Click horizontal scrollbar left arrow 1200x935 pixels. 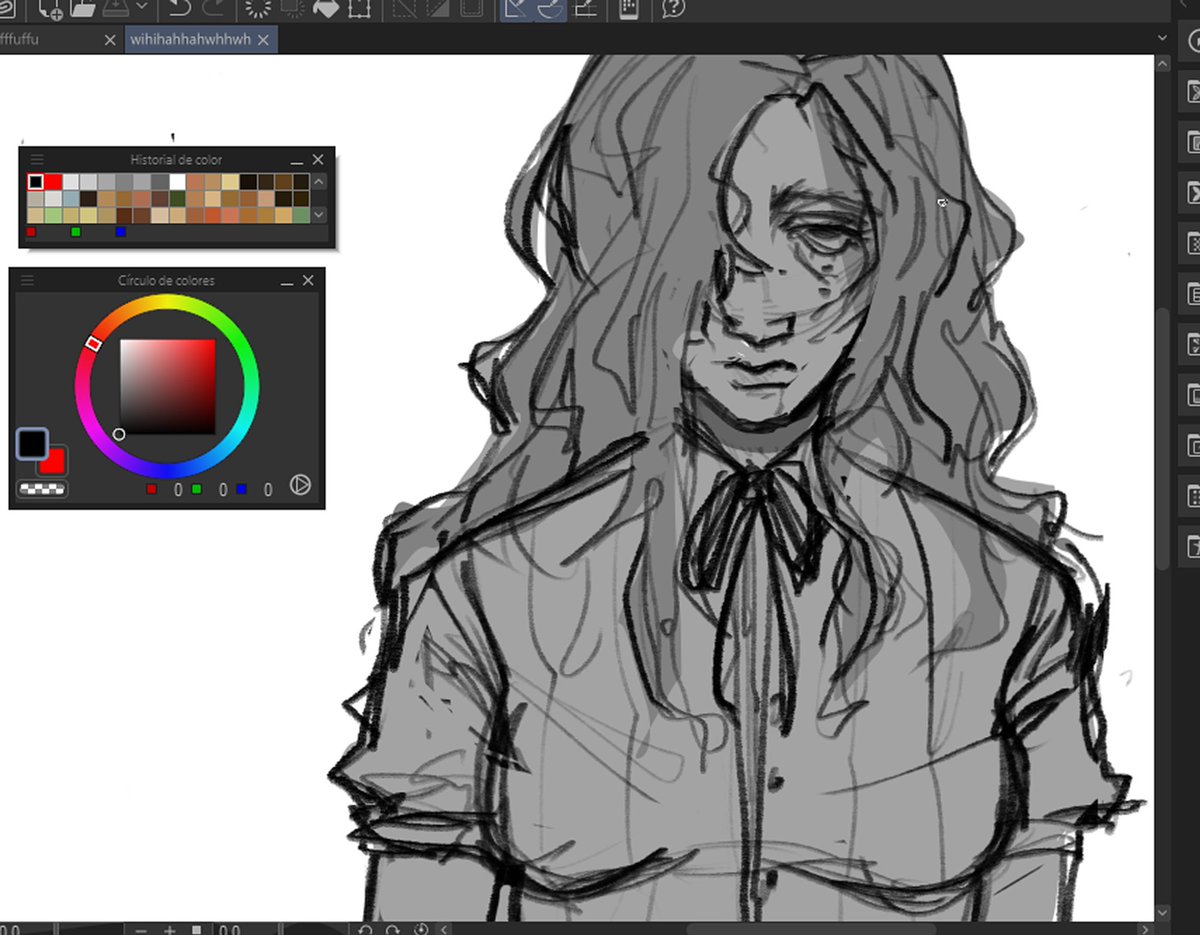(x=446, y=929)
